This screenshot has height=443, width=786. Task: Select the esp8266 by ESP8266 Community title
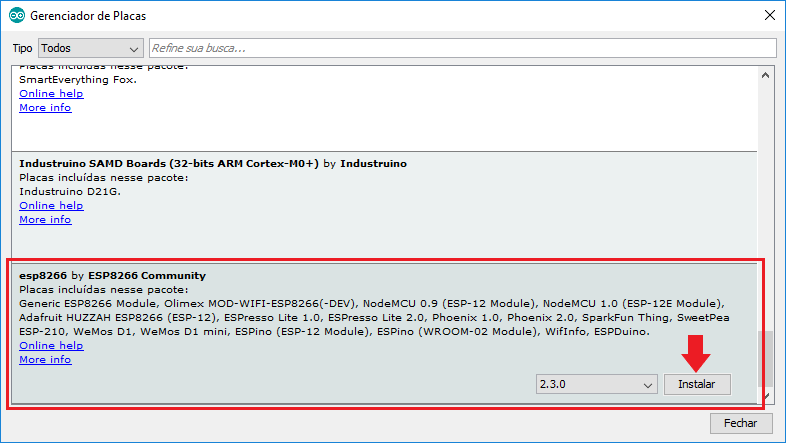[x=113, y=276]
